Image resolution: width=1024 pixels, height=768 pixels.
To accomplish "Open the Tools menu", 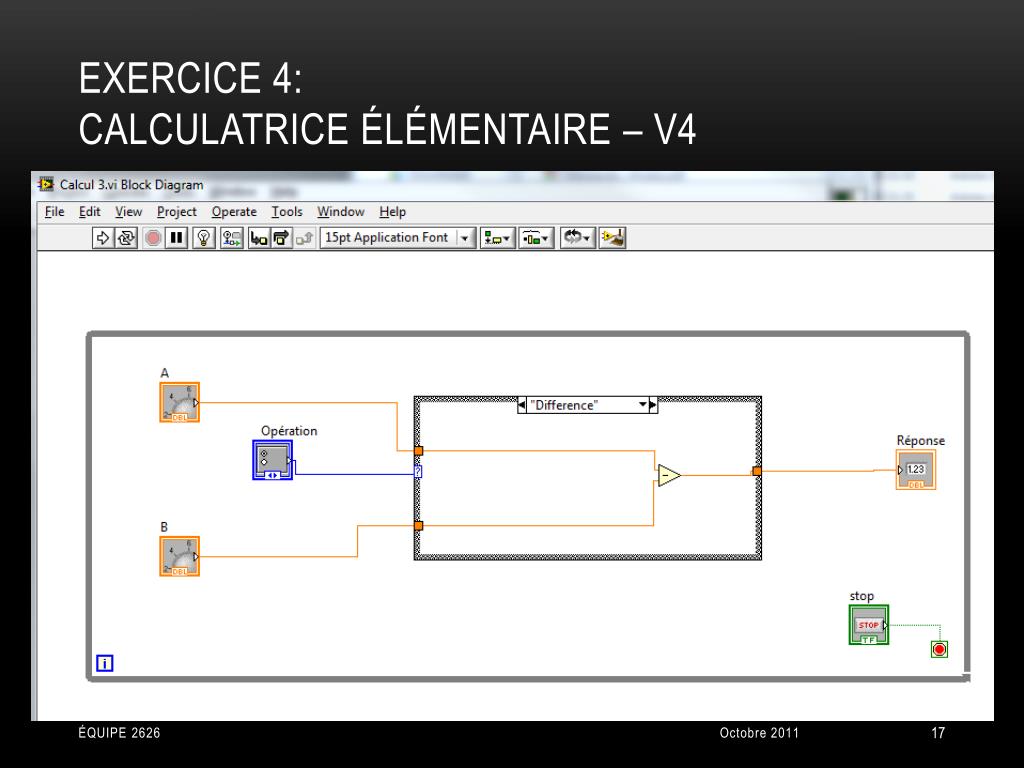I will click(x=287, y=212).
